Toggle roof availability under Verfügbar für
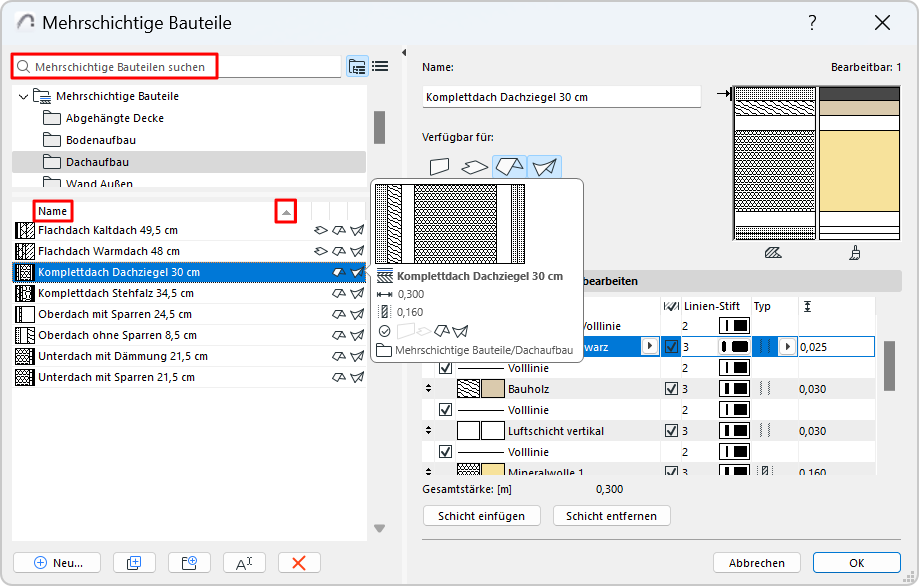Screen dimensions: 919x586 [510, 167]
